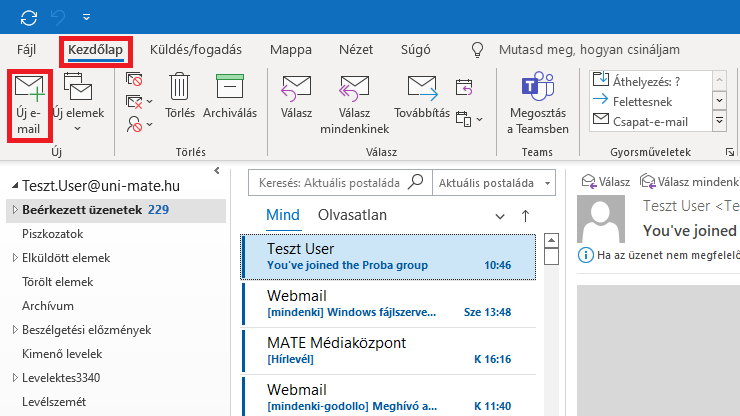Click the send/receive sync icon in title bar
Viewport: 740px width, 416px height.
click(x=29, y=17)
